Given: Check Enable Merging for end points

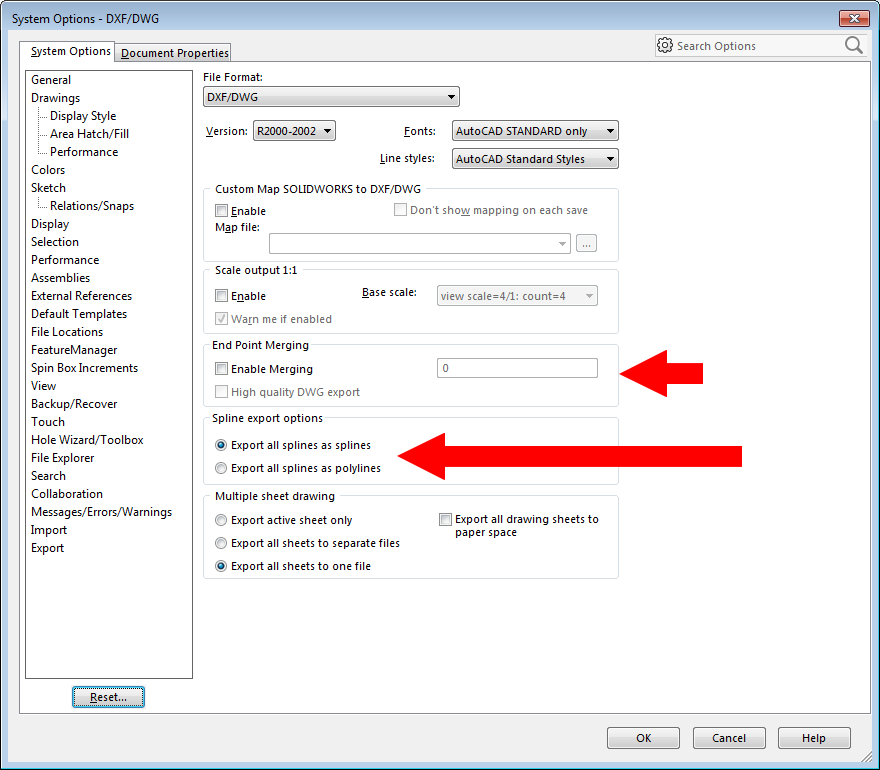Looking at the screenshot, I should click(222, 369).
